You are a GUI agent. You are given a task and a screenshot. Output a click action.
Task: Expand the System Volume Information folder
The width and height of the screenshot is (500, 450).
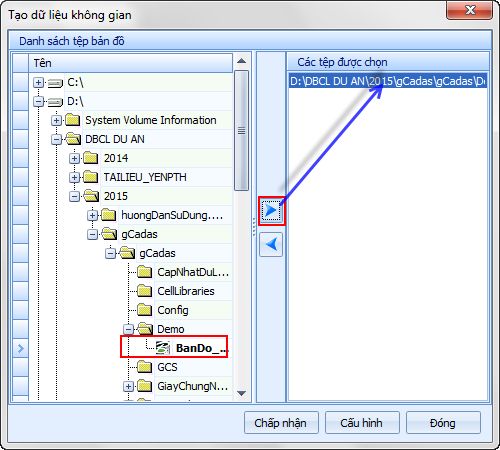(x=56, y=121)
